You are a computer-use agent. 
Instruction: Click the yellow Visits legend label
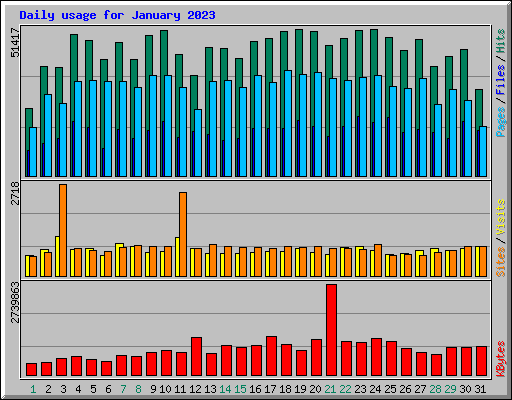click(x=500, y=217)
